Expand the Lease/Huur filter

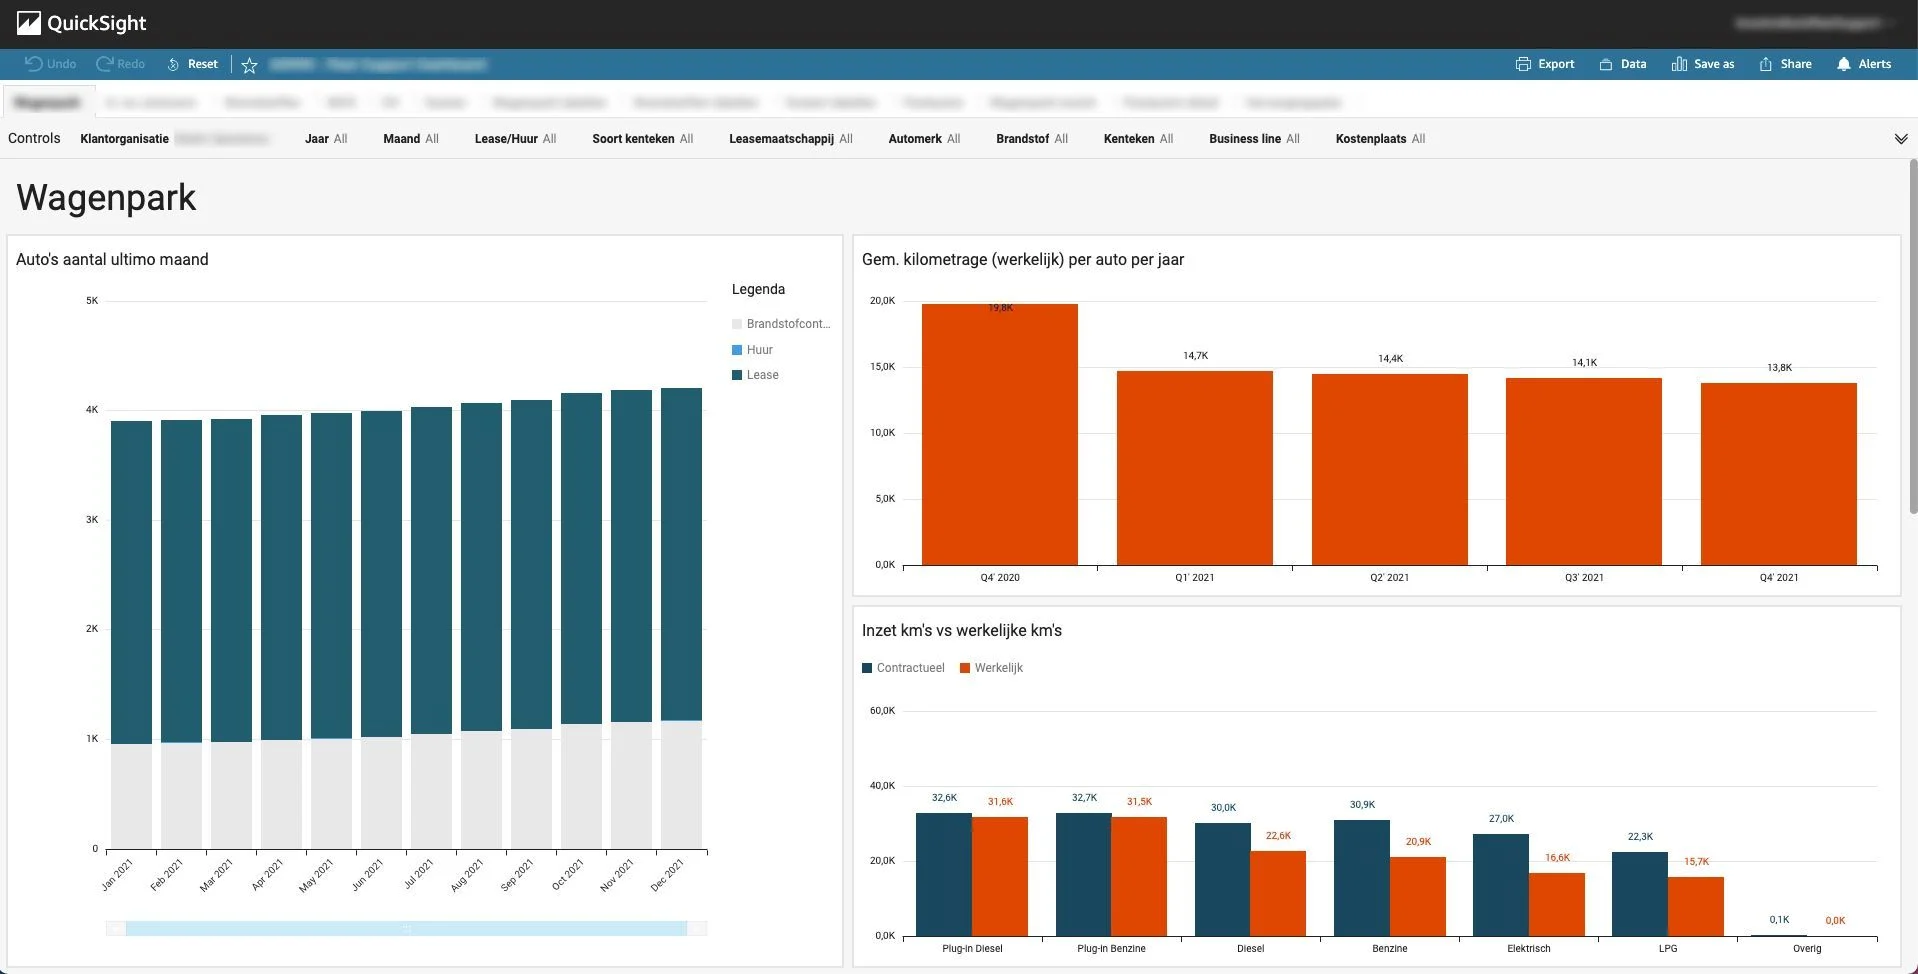point(515,139)
